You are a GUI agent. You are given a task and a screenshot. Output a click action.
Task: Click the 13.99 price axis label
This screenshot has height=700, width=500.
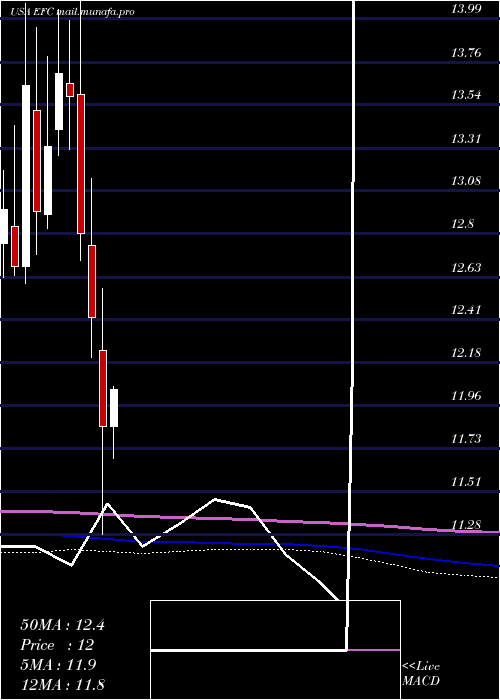pos(466,9)
